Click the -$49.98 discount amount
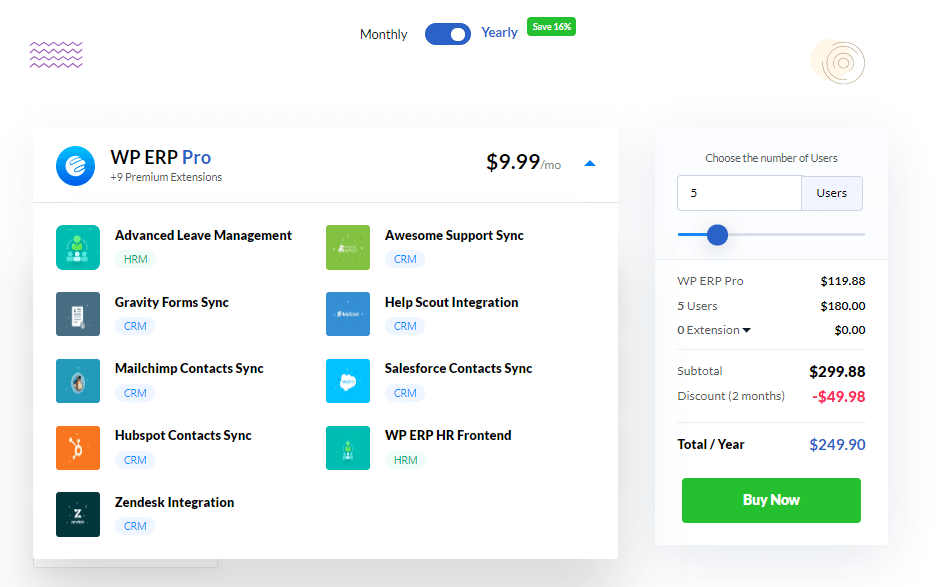This screenshot has width=938, height=587. click(x=839, y=397)
